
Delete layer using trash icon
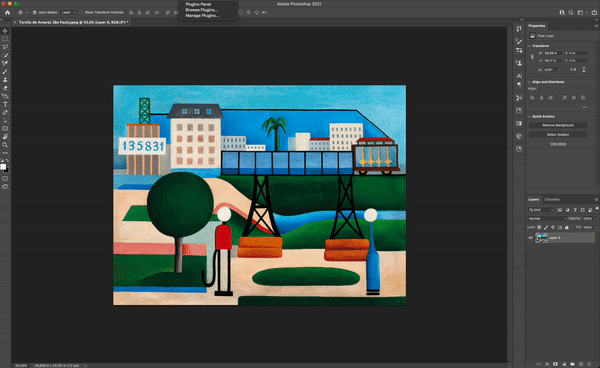point(589,364)
